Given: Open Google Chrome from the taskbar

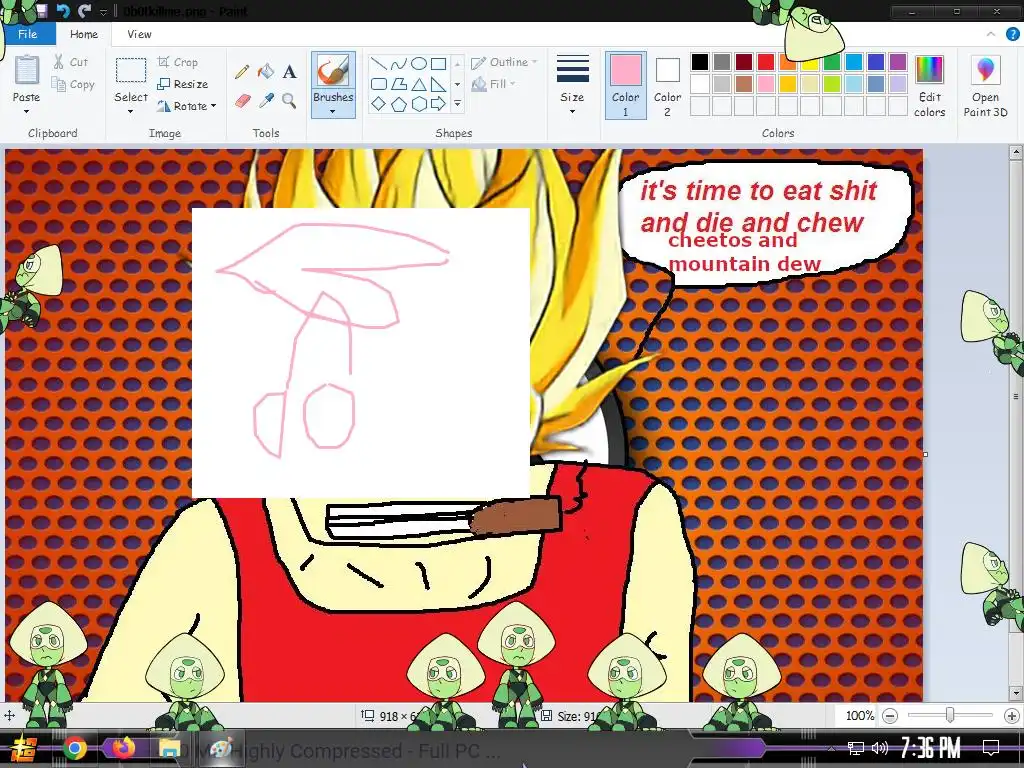Looking at the screenshot, I should click(x=74, y=748).
